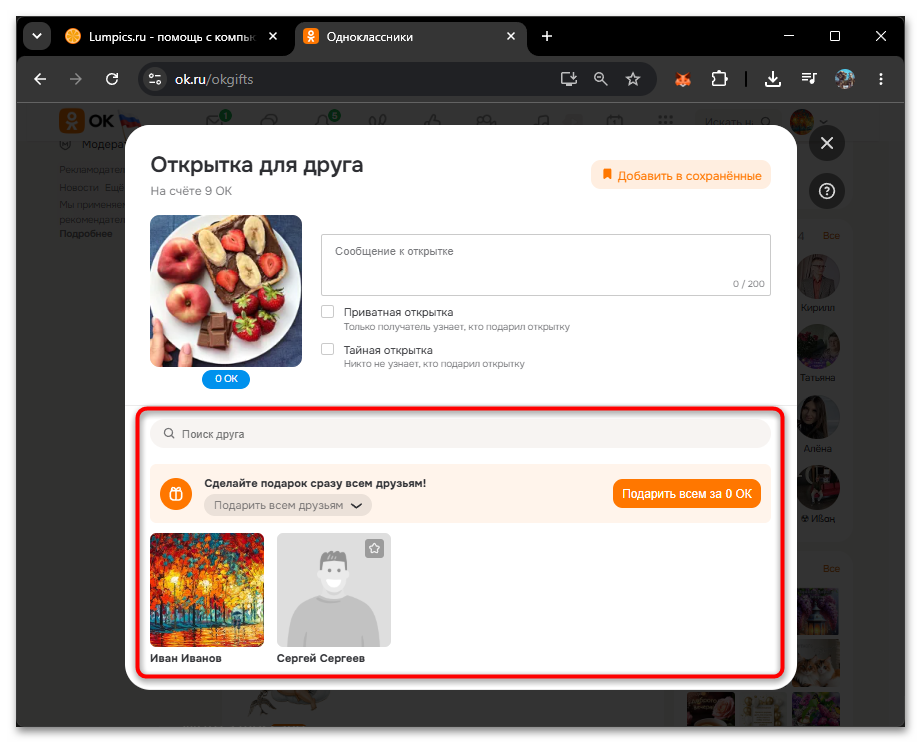The height and width of the screenshot is (743, 921).
Task: Click Добавить в сохранённые button
Action: pos(681,175)
